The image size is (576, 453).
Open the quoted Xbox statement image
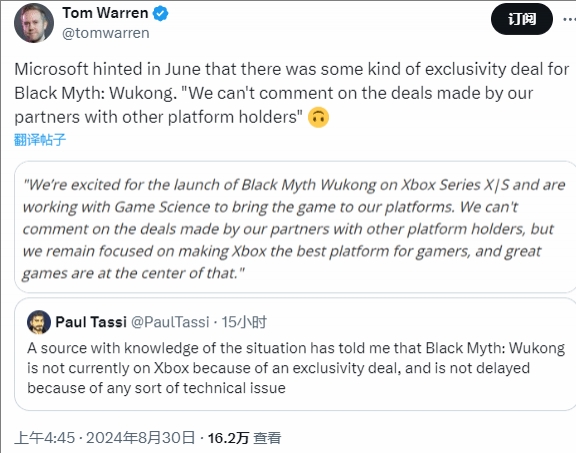point(295,227)
